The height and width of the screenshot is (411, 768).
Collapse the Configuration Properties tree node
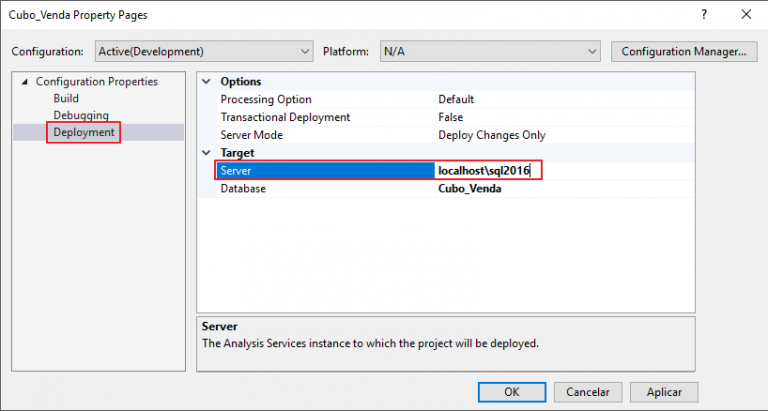(x=25, y=82)
